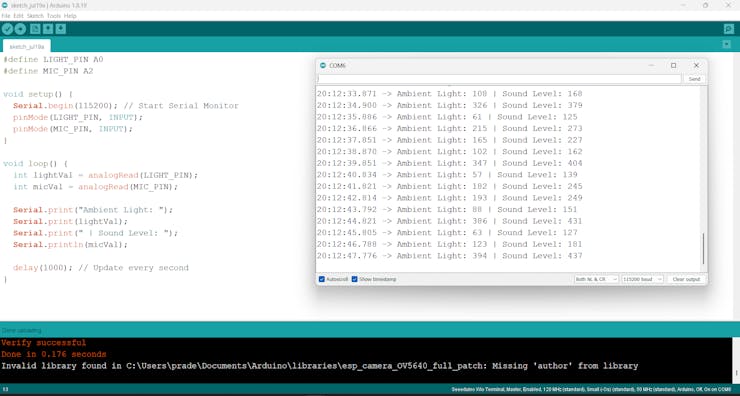The width and height of the screenshot is (740, 396).
Task: Open the Sketch menu
Action: pos(35,16)
